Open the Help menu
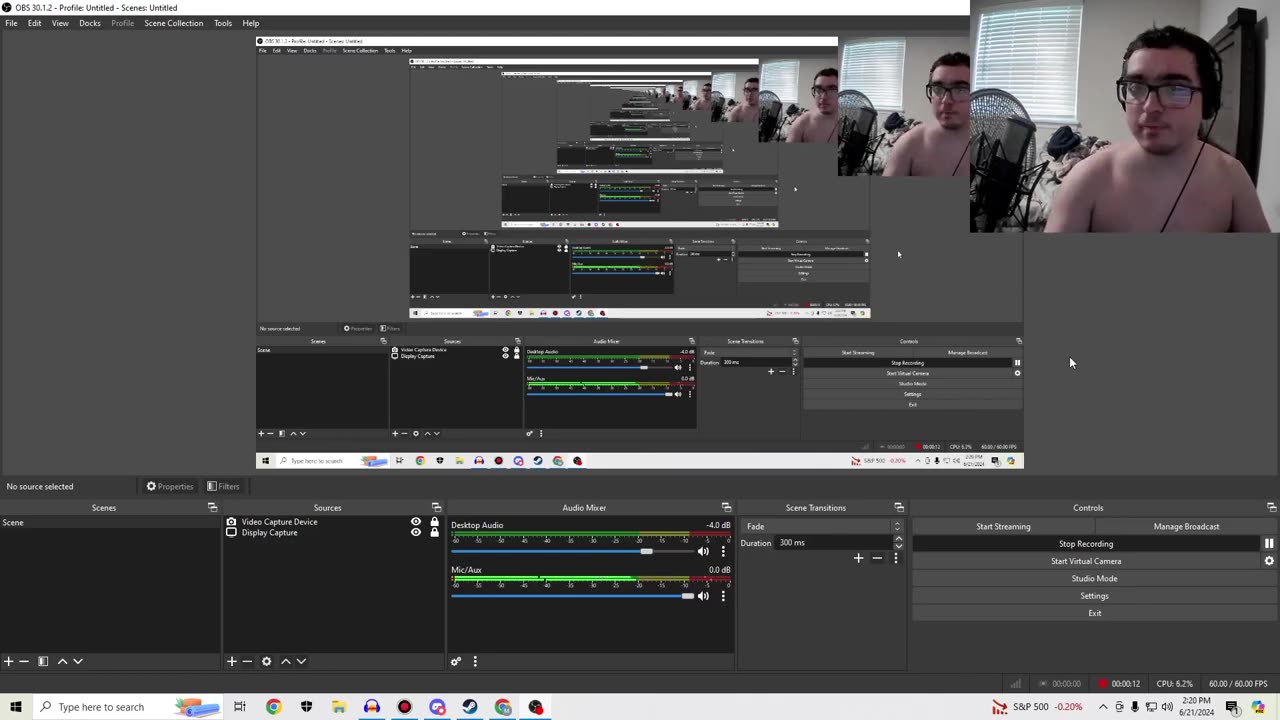The height and width of the screenshot is (720, 1280). click(x=250, y=23)
